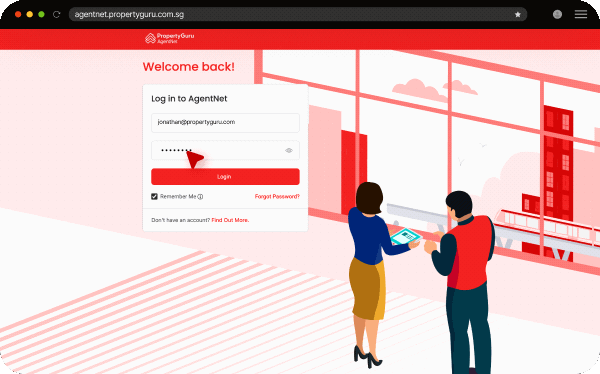Uncheck the Remember Me checkbox

coord(154,196)
